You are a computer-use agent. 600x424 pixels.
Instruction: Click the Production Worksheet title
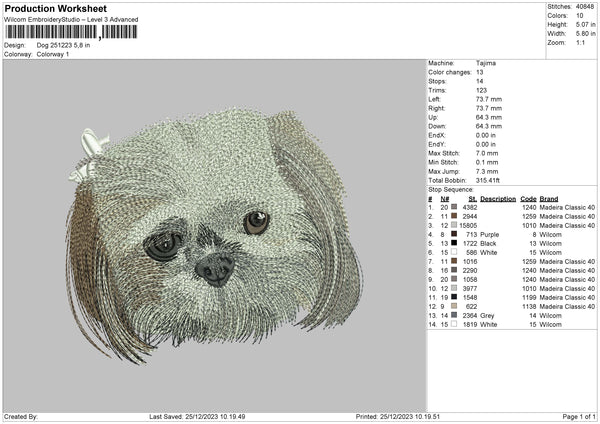55,7
